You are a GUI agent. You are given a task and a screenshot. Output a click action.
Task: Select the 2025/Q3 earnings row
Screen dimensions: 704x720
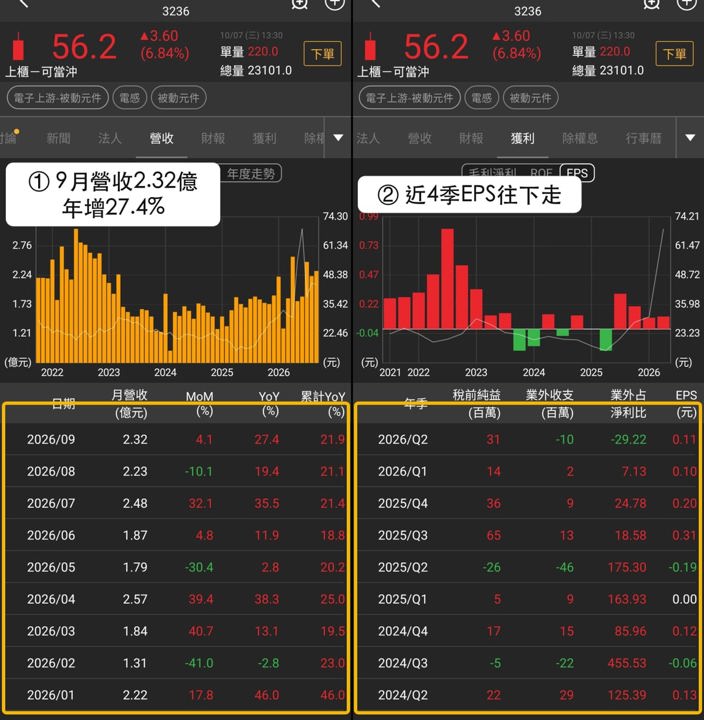[528, 535]
